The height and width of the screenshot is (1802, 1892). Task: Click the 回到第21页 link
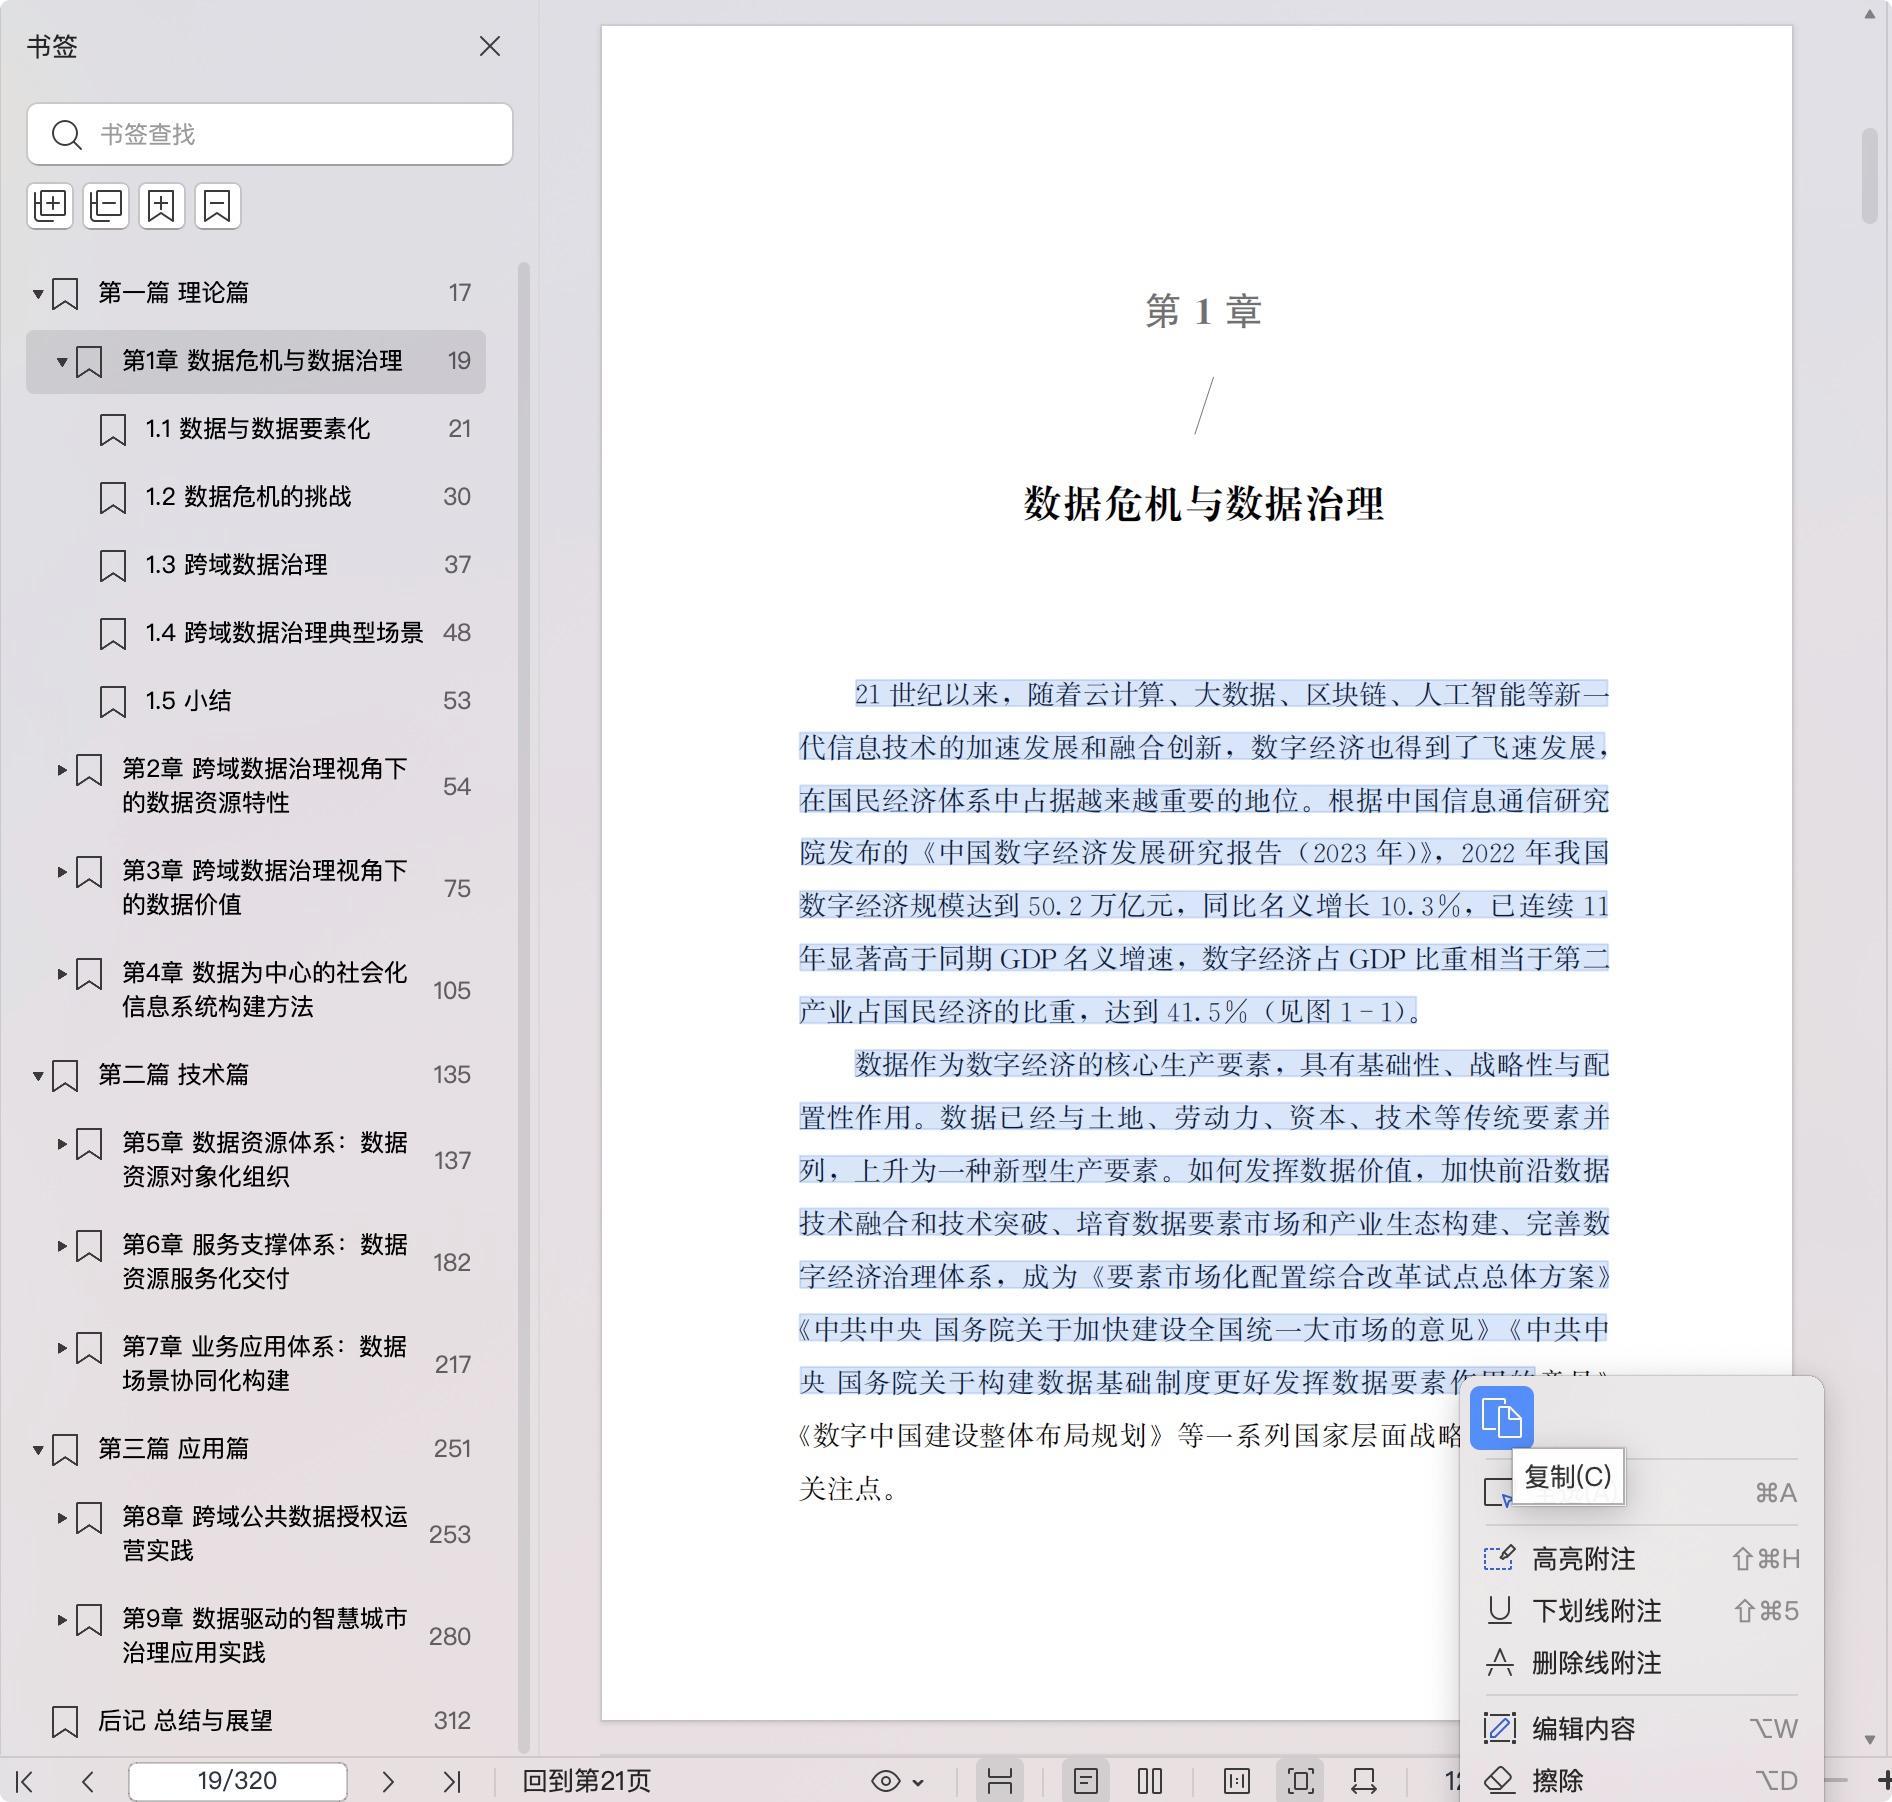(587, 1781)
